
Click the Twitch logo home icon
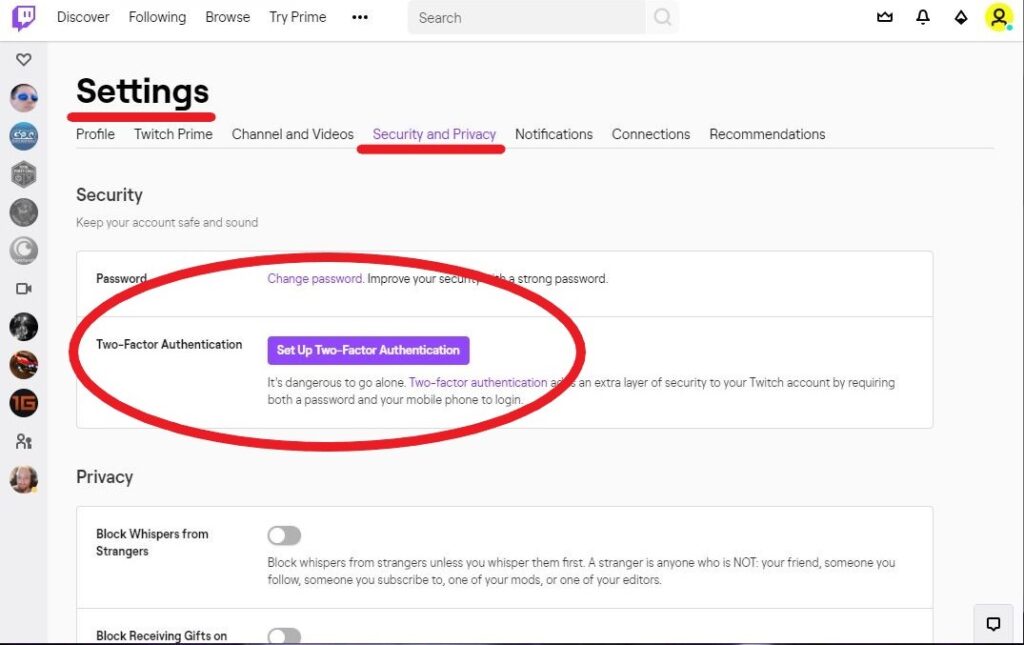[23, 17]
